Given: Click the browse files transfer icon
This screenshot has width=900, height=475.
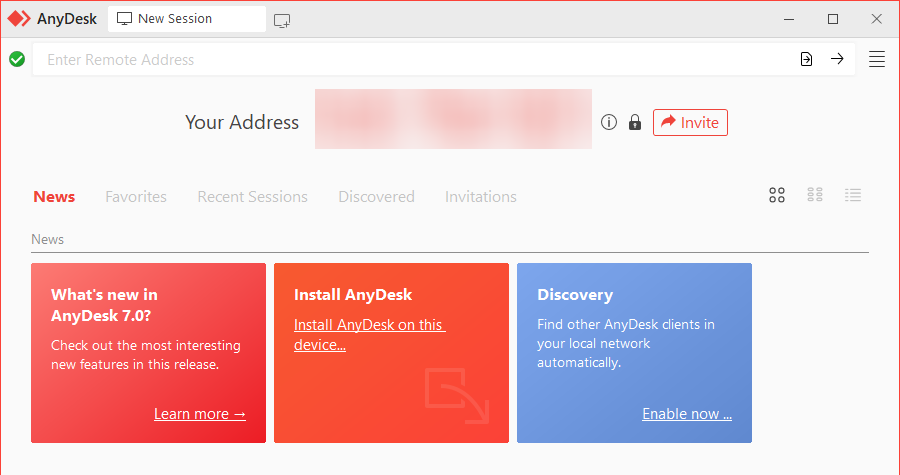Looking at the screenshot, I should [x=806, y=59].
